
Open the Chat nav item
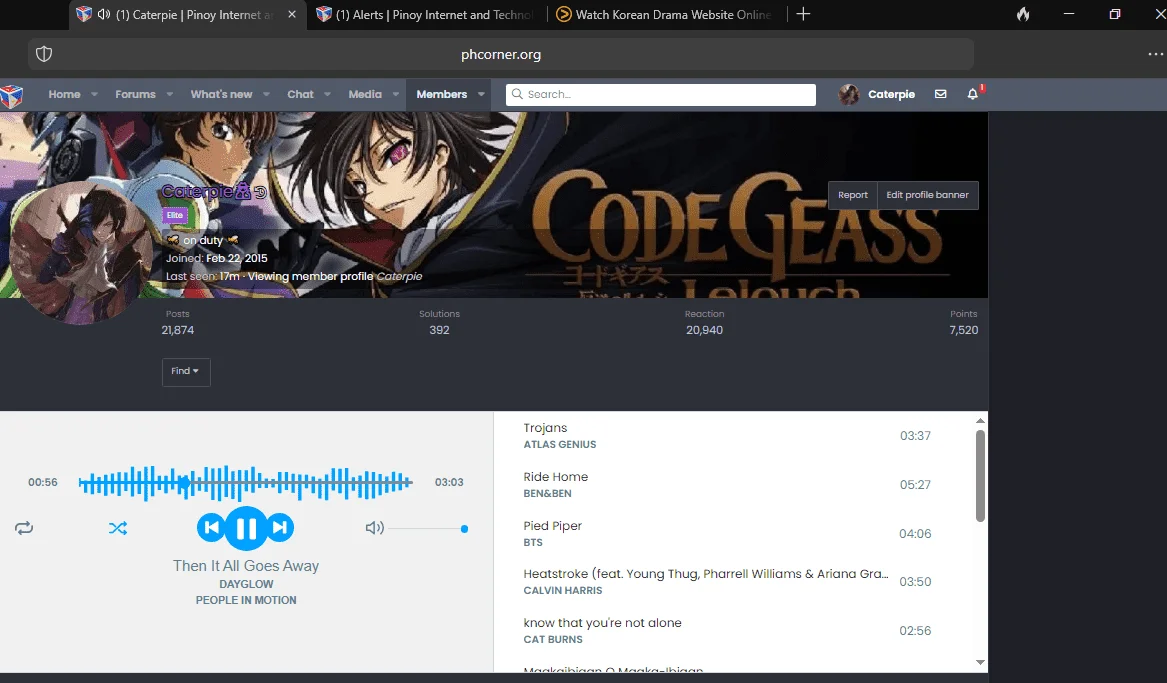click(x=301, y=94)
